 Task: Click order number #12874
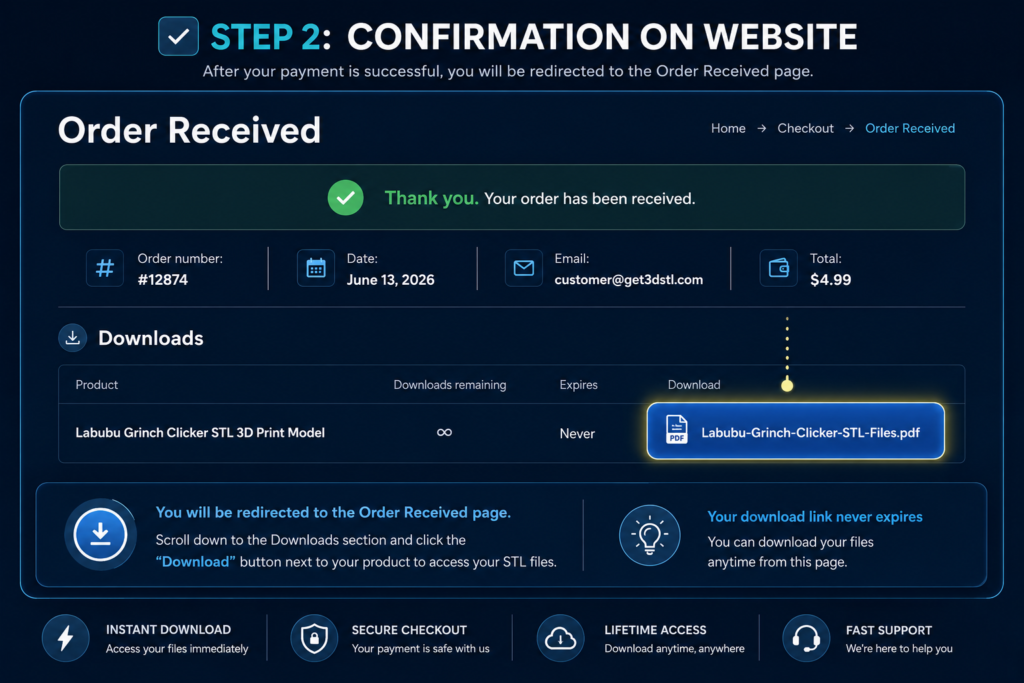point(163,280)
